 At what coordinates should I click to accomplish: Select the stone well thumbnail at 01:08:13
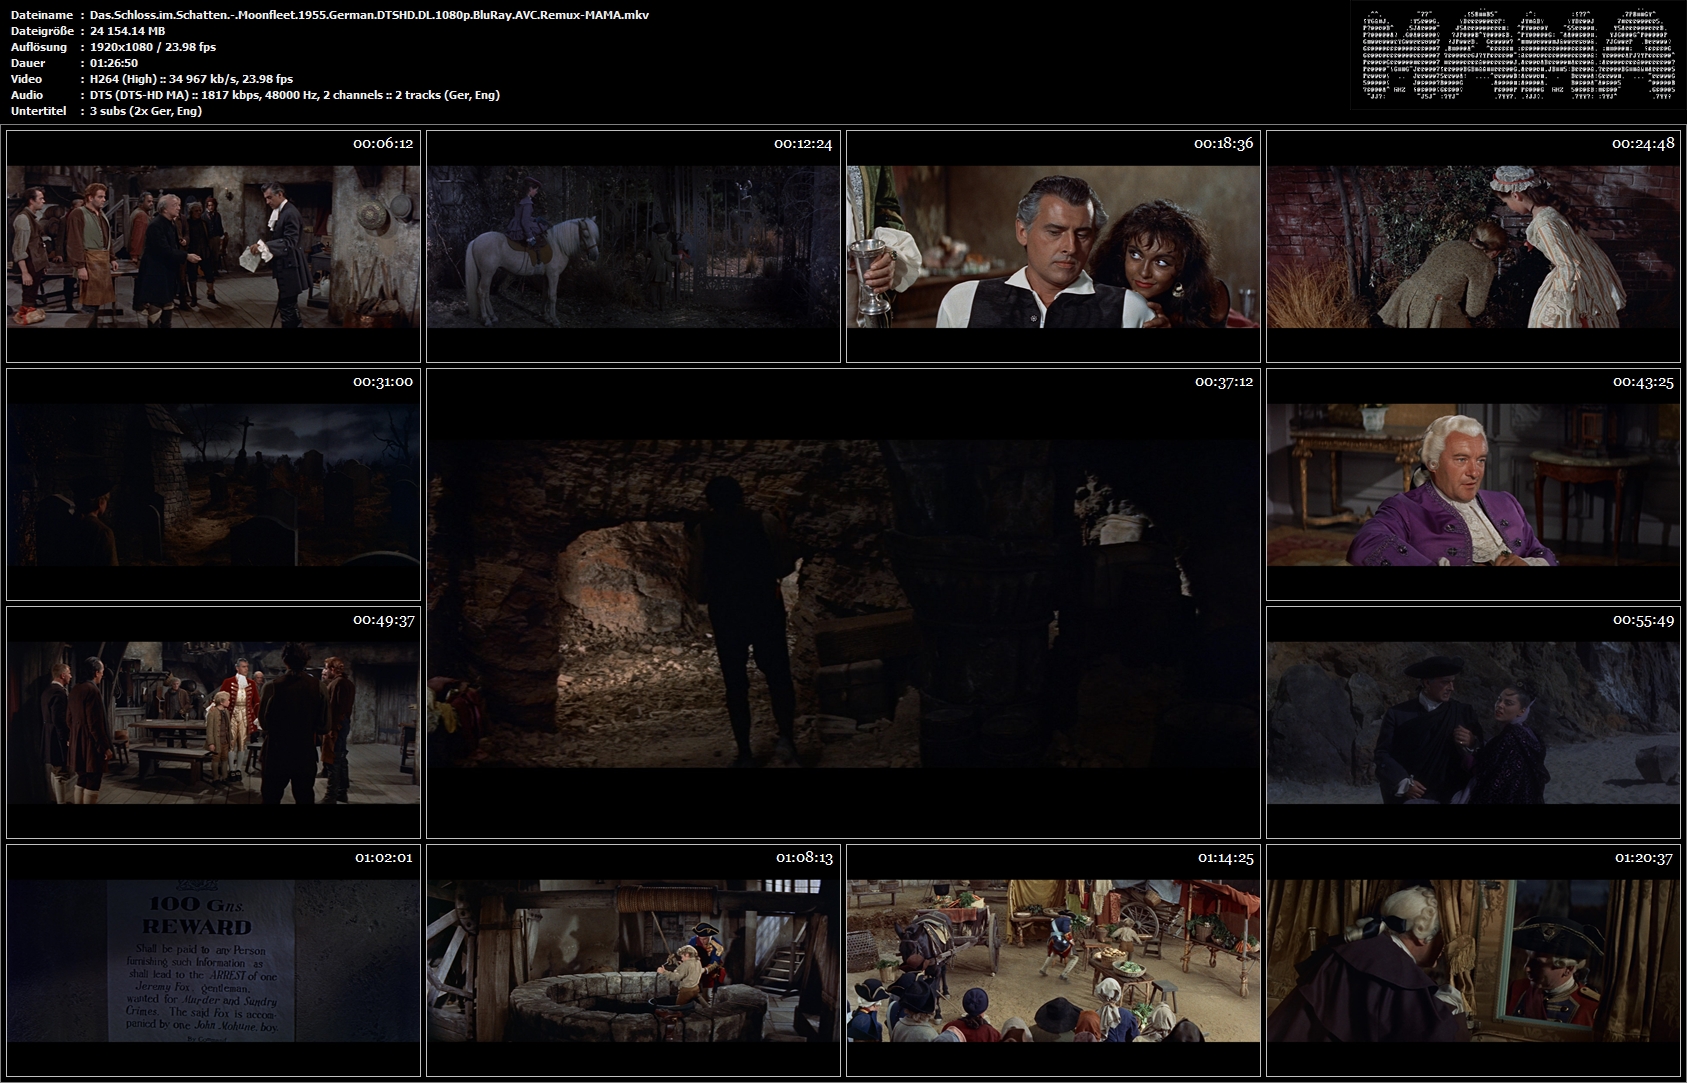(x=633, y=960)
